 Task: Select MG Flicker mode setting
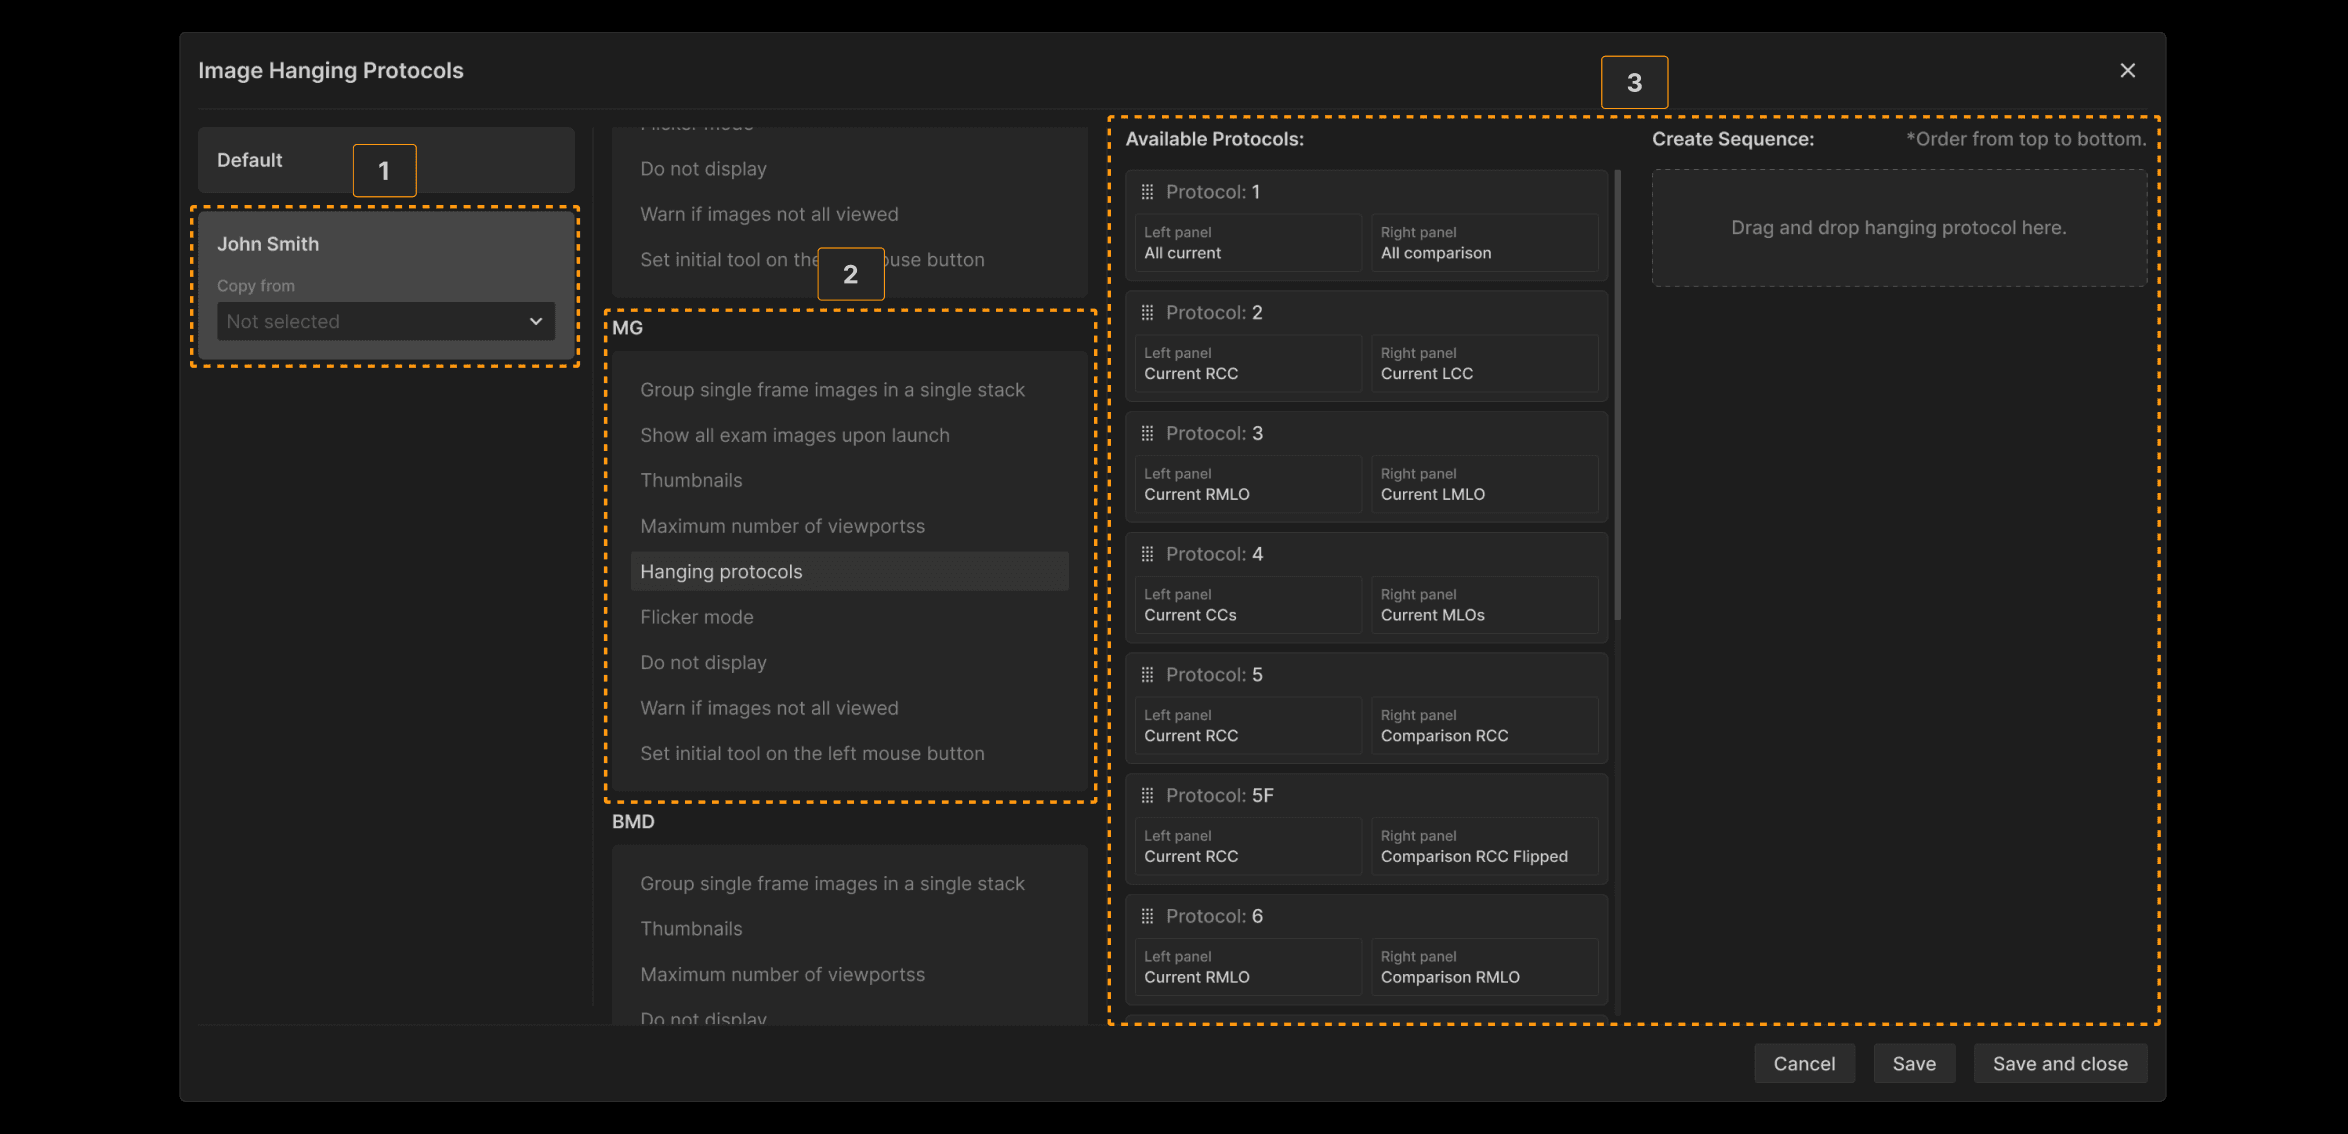[697, 617]
